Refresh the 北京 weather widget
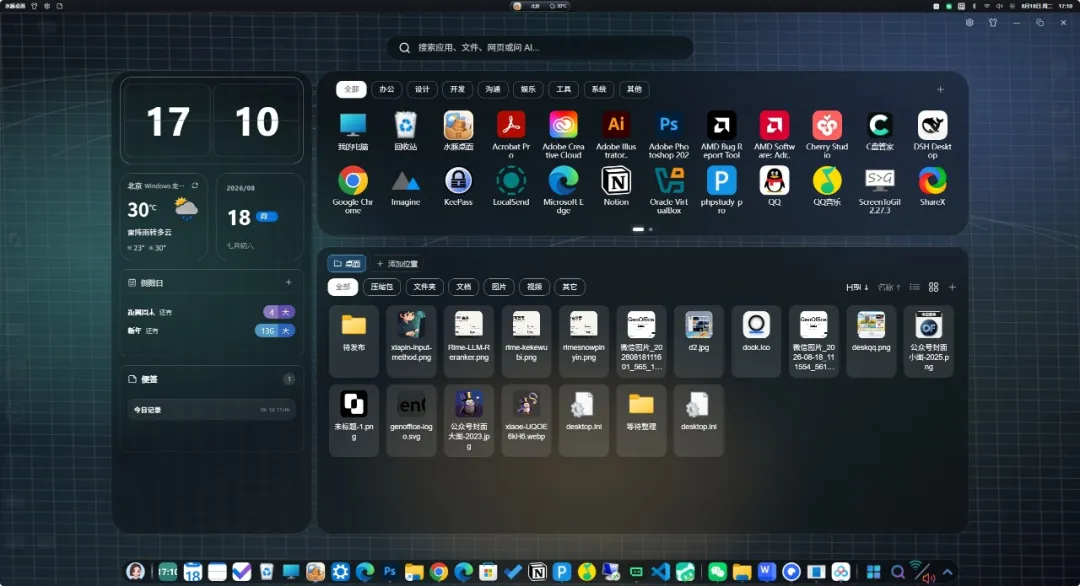1080x586 pixels. (x=195, y=186)
